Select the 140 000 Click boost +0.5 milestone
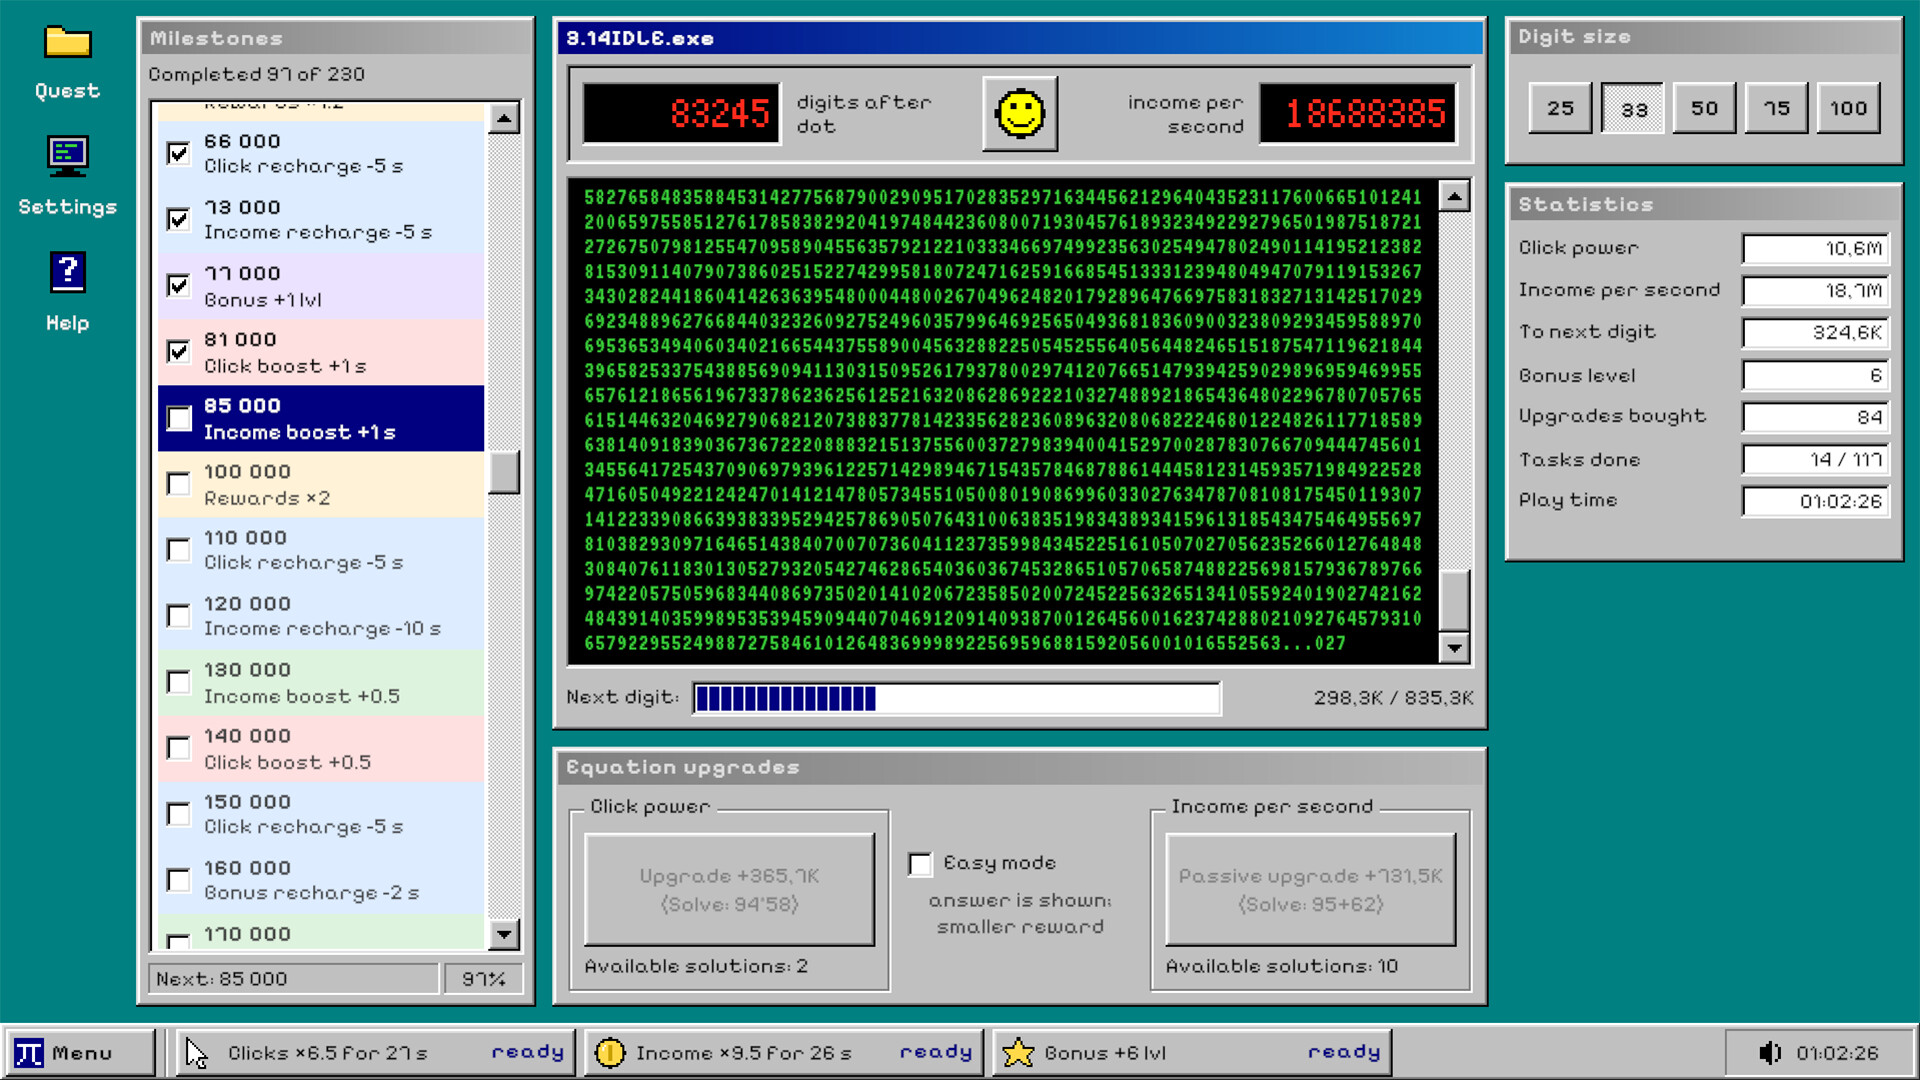 click(x=321, y=748)
